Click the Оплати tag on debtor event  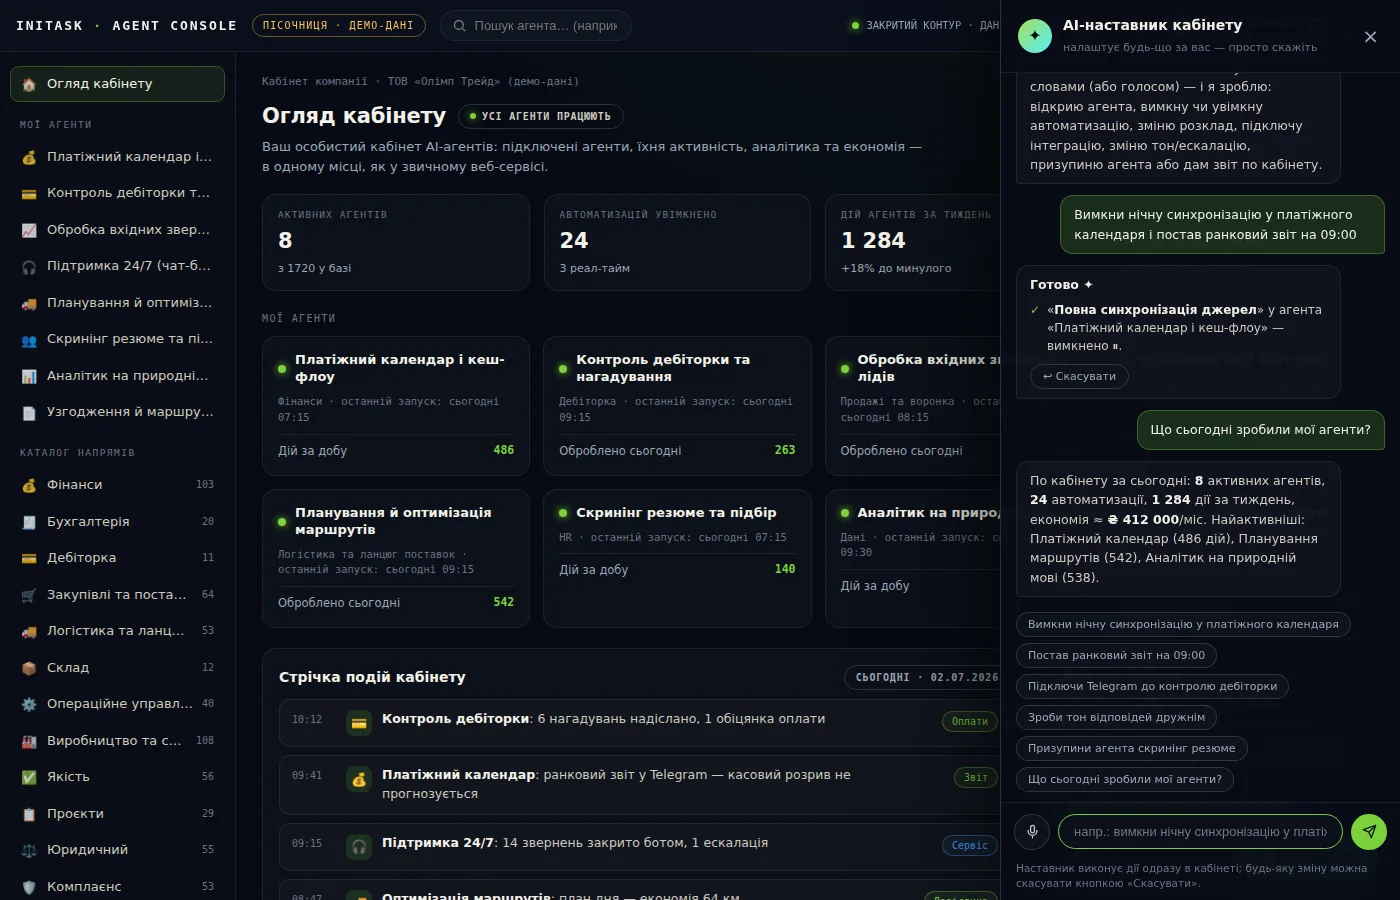[x=969, y=721]
